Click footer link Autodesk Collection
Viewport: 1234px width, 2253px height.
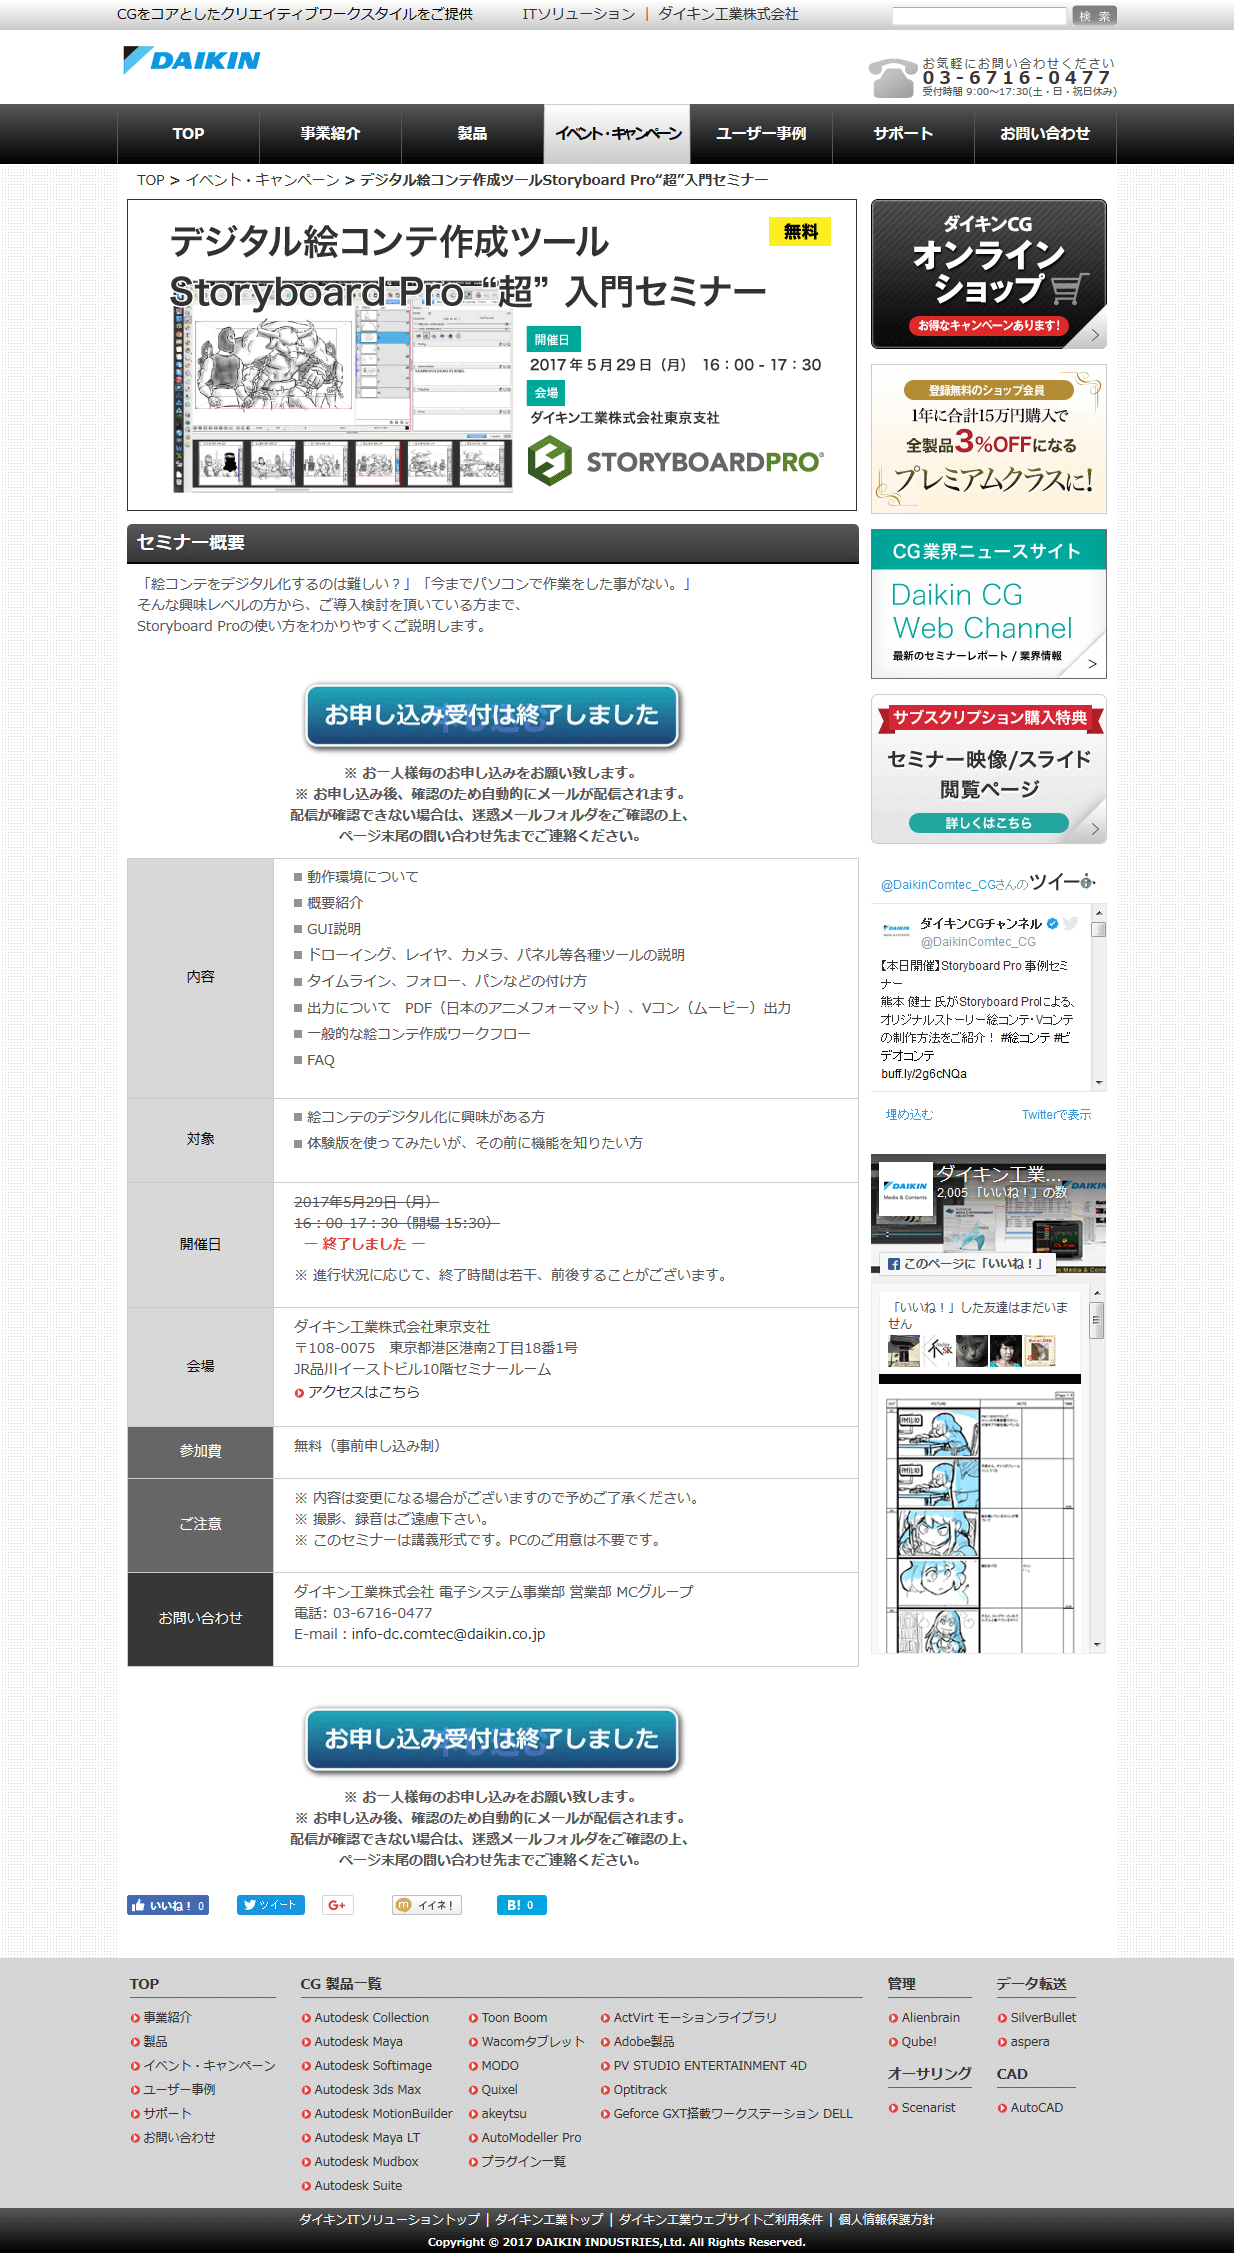pyautogui.click(x=371, y=2018)
